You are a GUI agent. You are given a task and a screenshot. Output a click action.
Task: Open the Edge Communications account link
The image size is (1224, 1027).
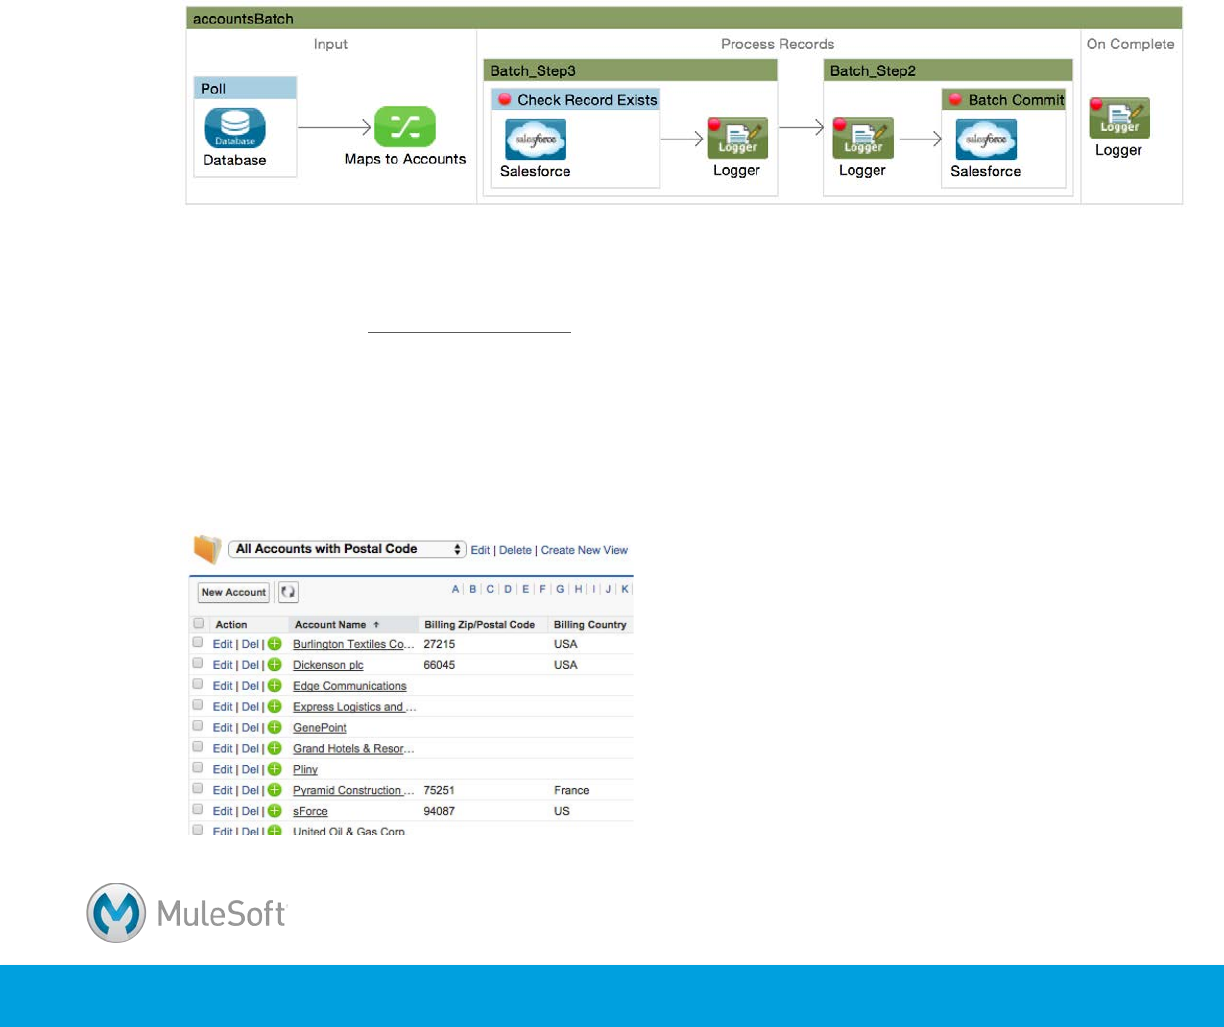(x=350, y=686)
